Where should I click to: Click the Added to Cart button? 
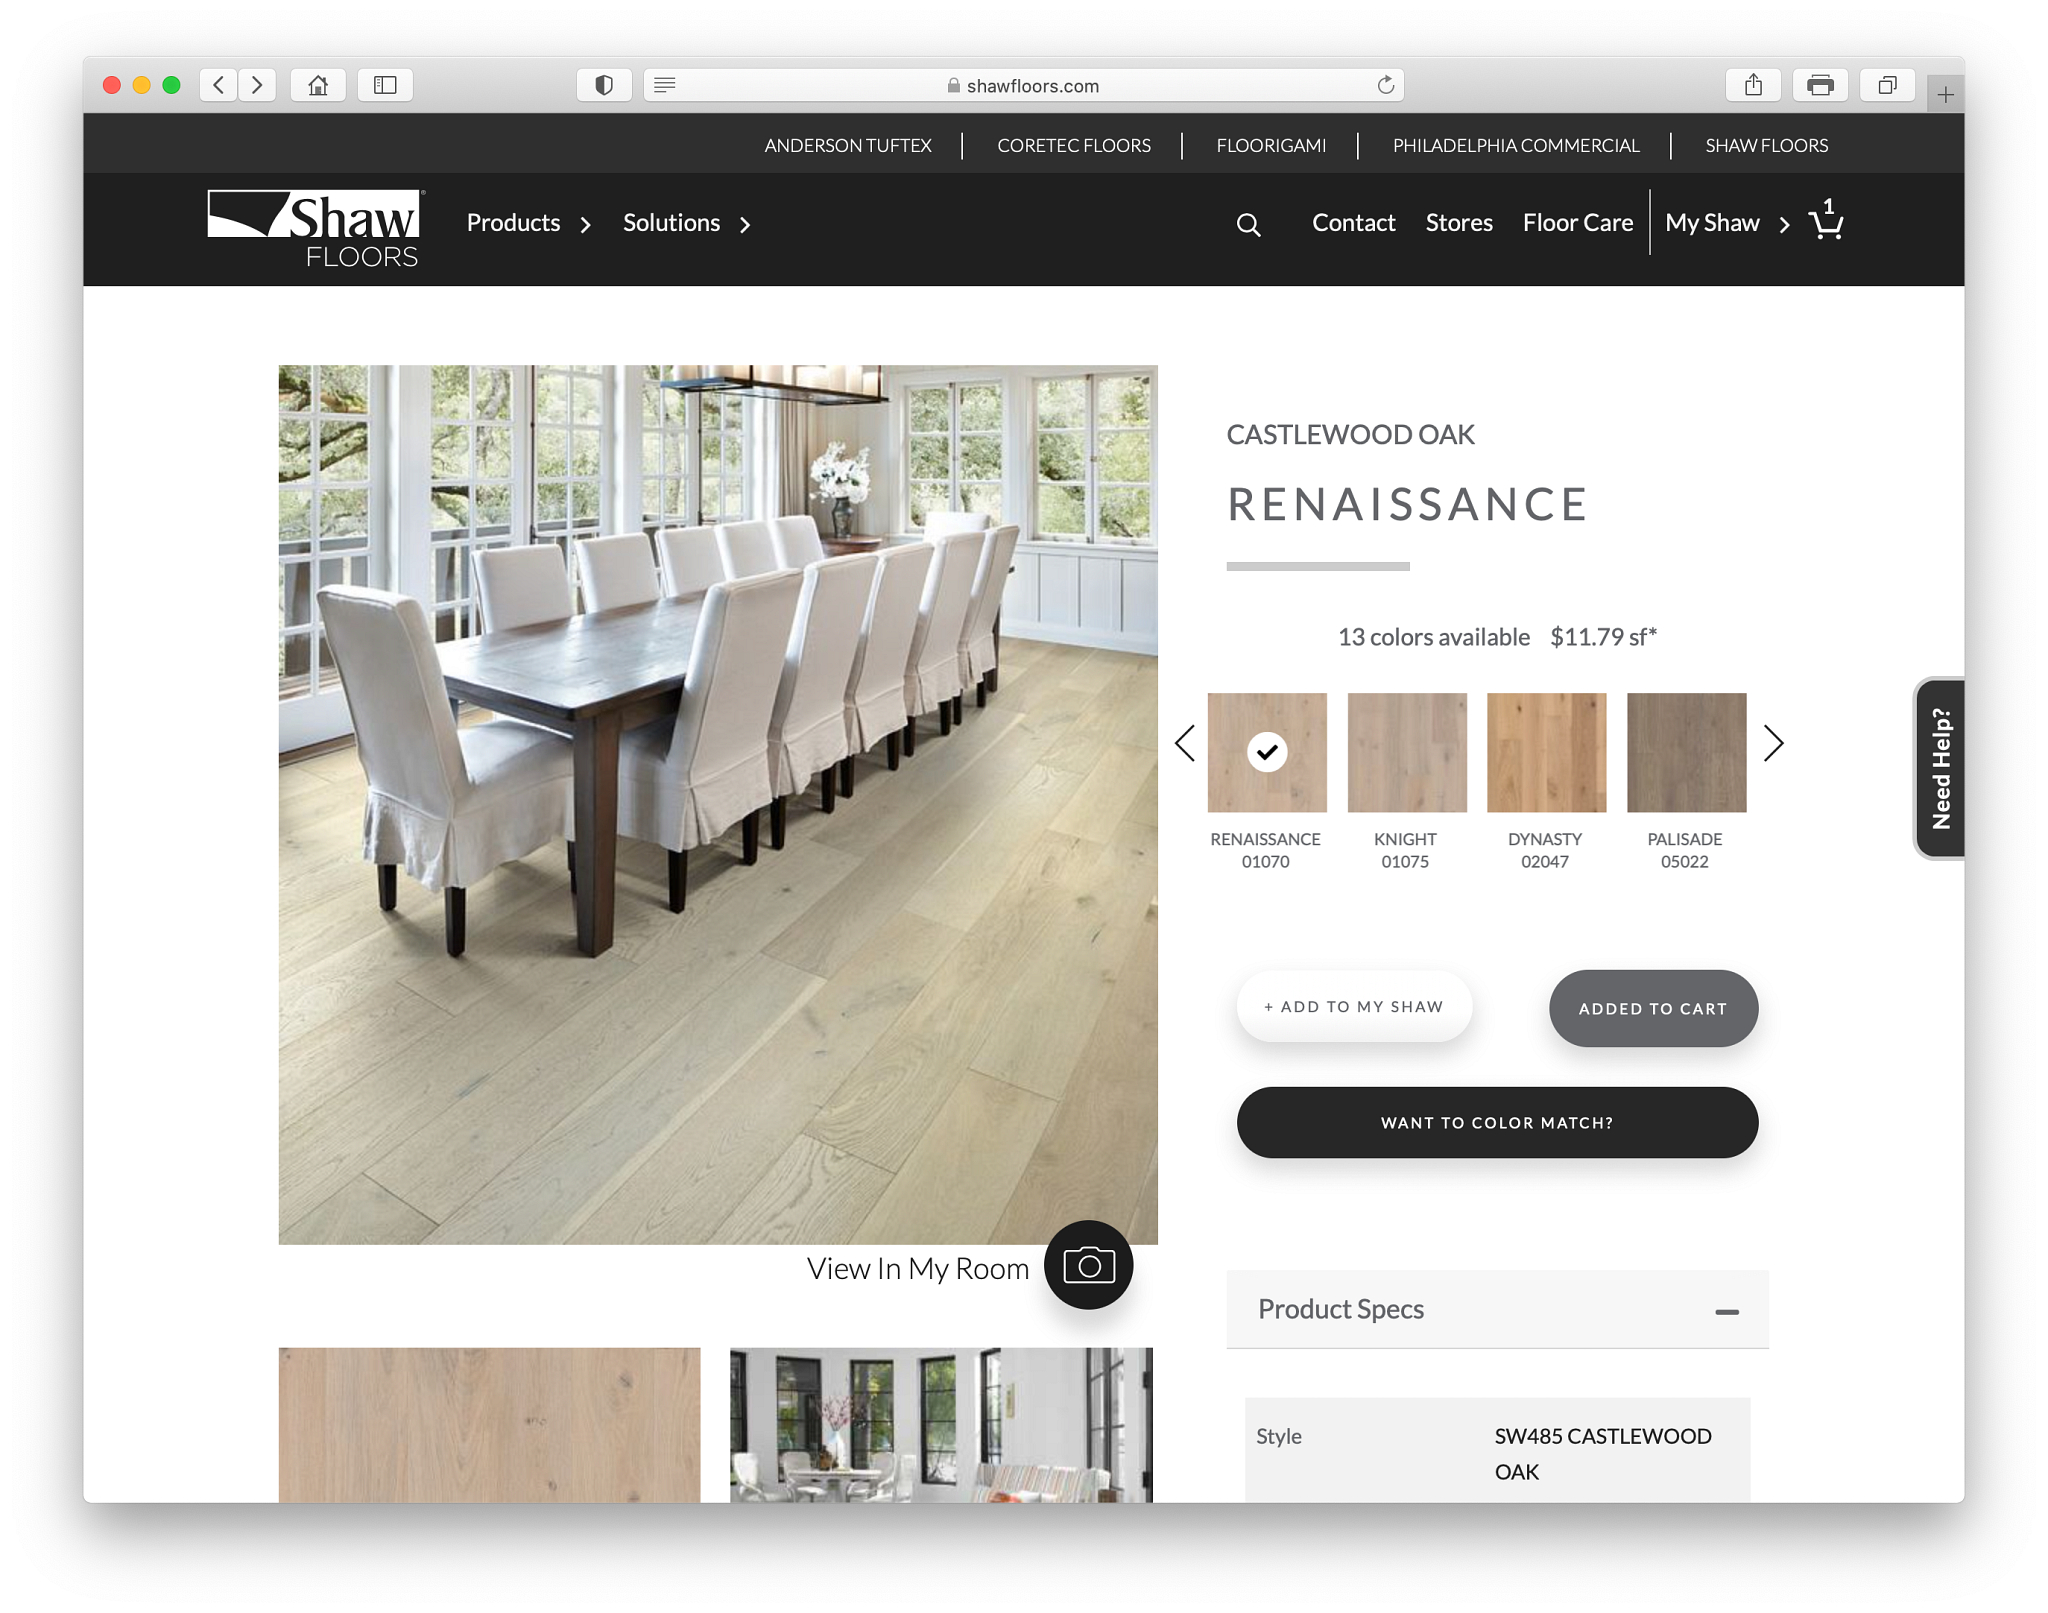(x=1654, y=1008)
